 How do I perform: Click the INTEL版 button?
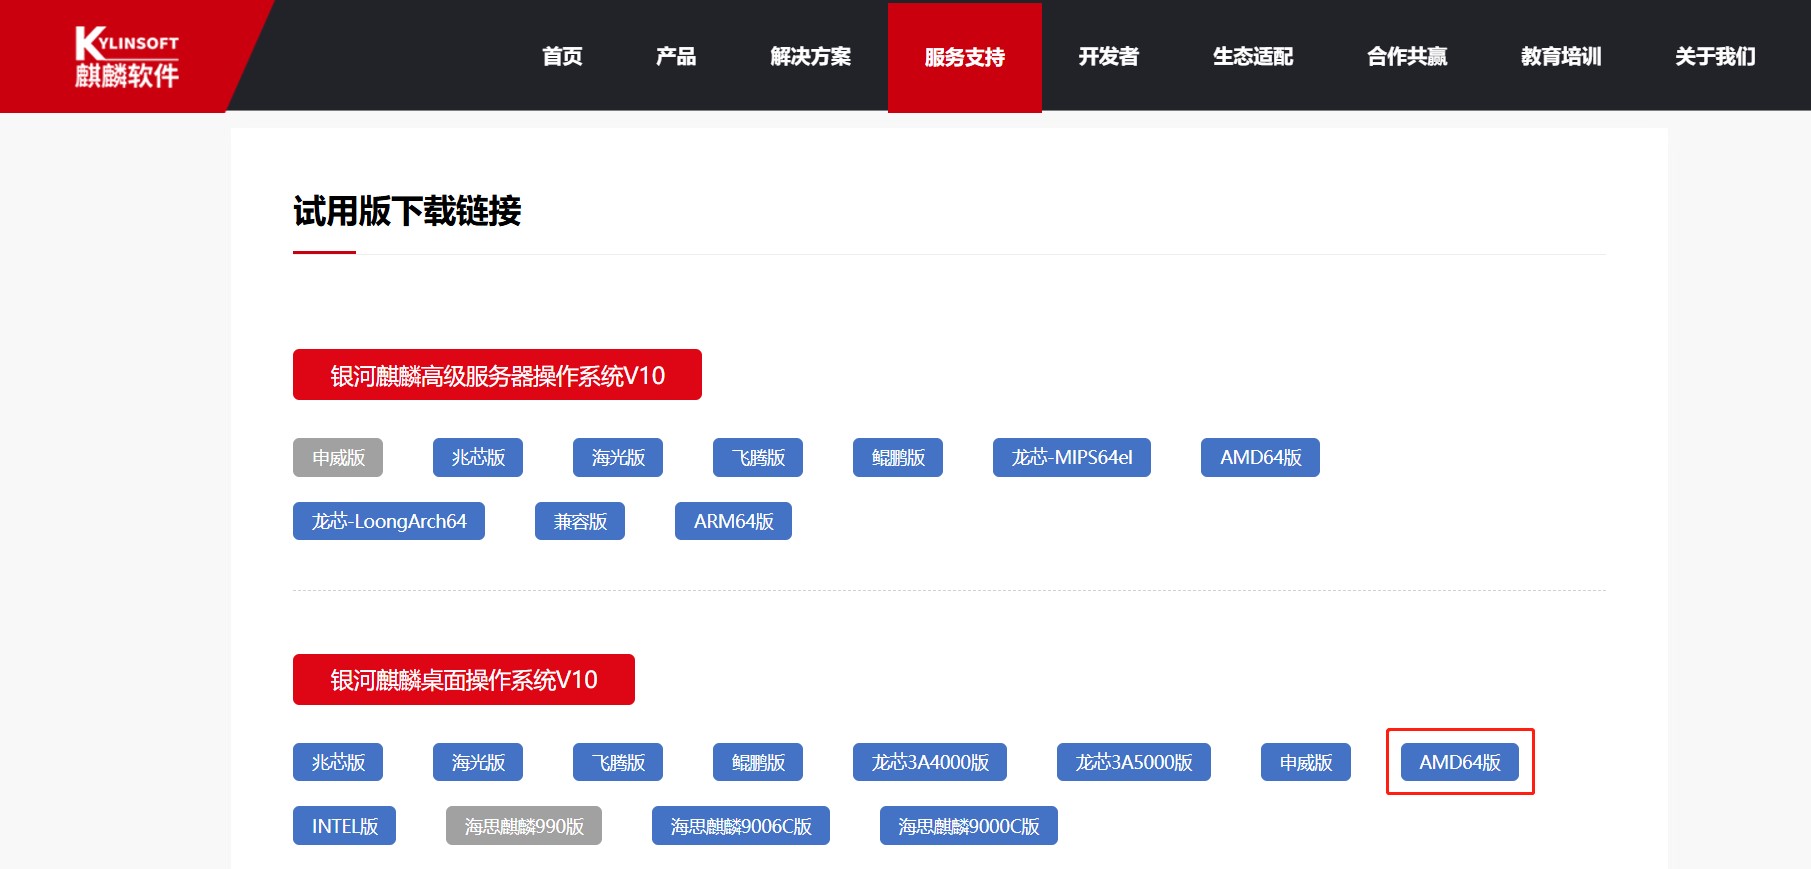(x=344, y=826)
